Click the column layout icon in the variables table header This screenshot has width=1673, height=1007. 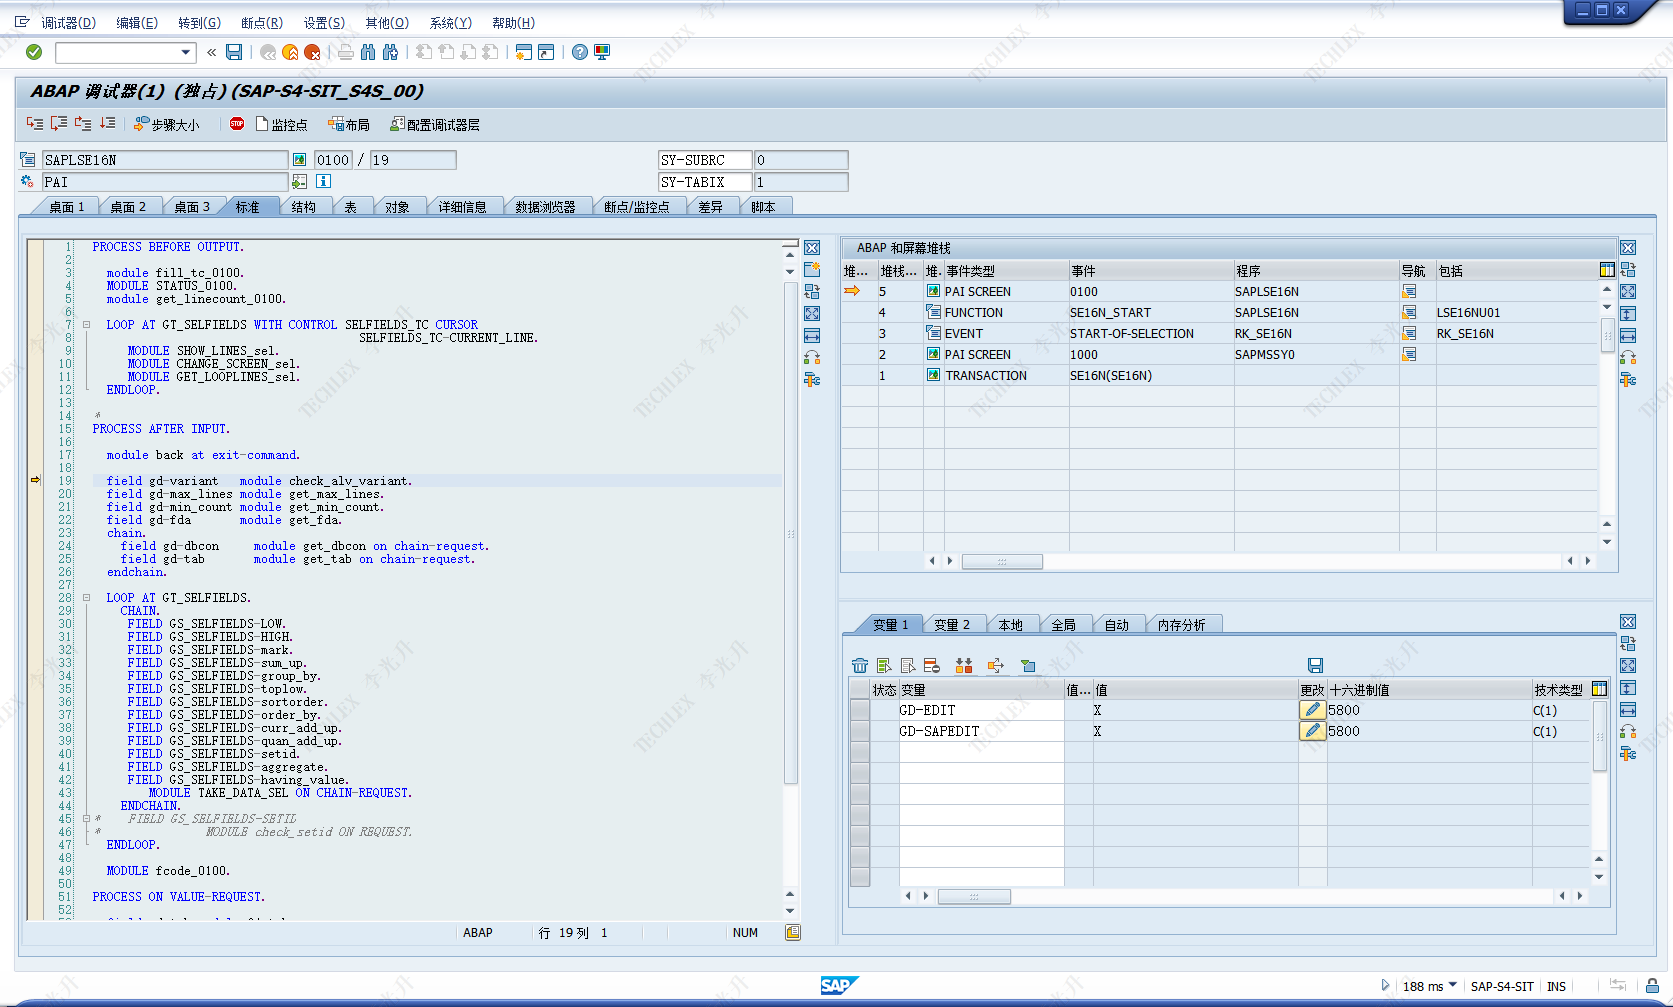(1599, 689)
